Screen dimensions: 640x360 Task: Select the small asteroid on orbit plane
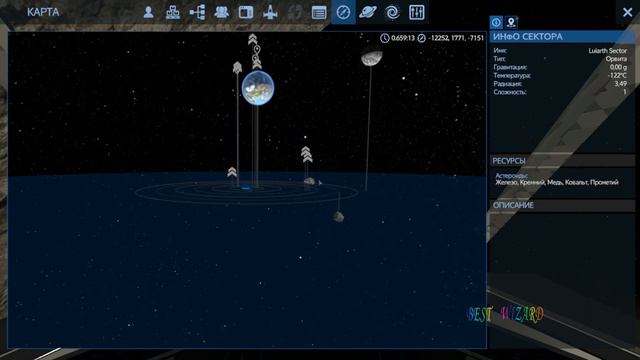309,181
